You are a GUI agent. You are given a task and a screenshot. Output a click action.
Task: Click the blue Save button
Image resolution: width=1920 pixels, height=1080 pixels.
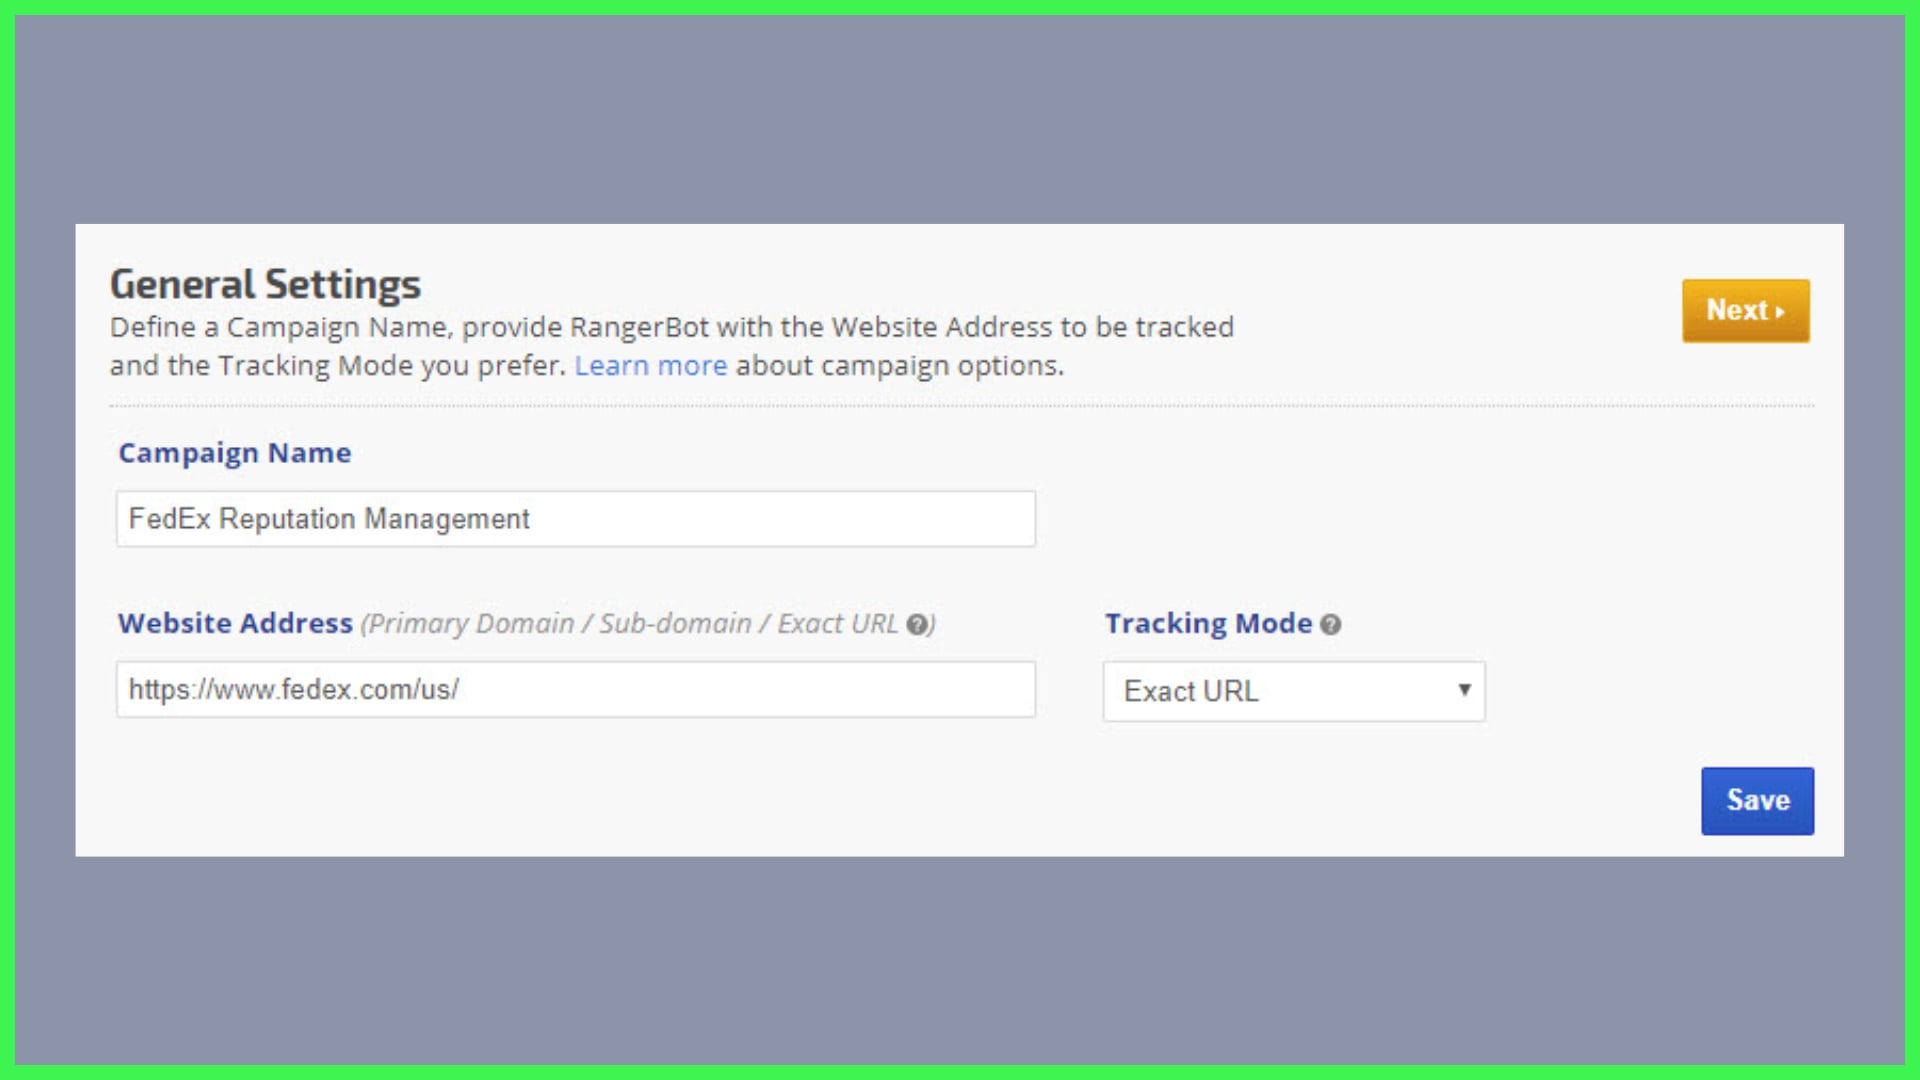(1757, 800)
